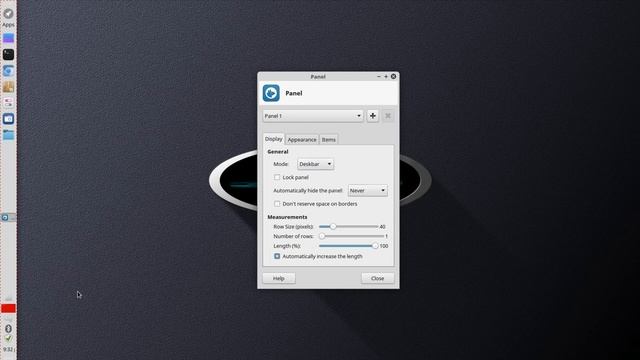Viewport: 640px width, 360px height.
Task: Click the deskbar clock
Action: tap(8, 349)
